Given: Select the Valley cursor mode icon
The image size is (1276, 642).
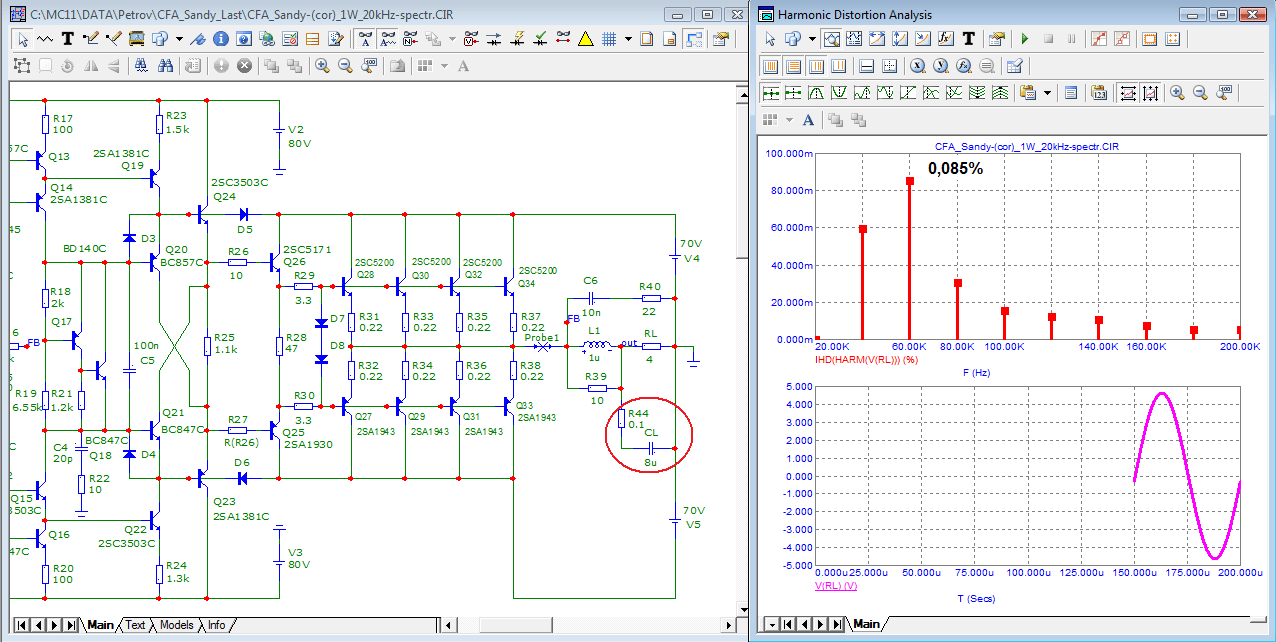Looking at the screenshot, I should coord(839,92).
